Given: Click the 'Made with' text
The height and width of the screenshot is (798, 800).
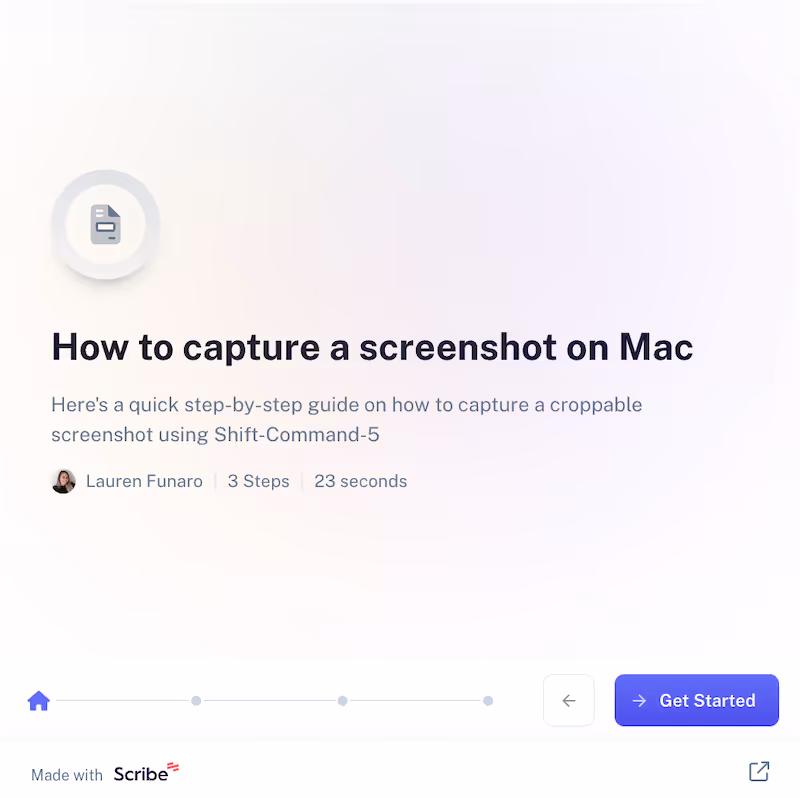Looking at the screenshot, I should click(x=67, y=775).
